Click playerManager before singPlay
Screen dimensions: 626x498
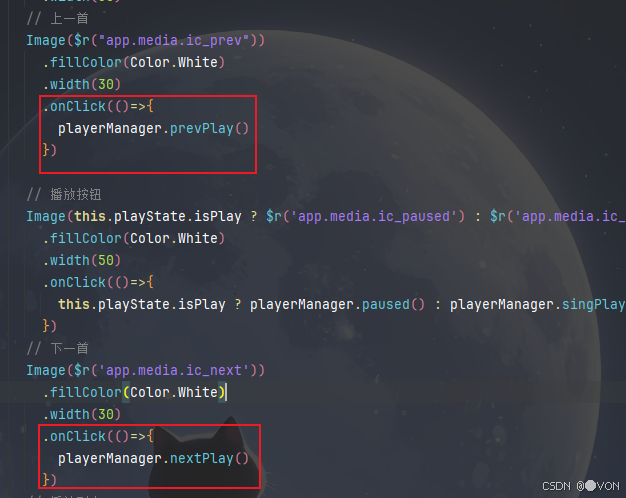tap(502, 305)
